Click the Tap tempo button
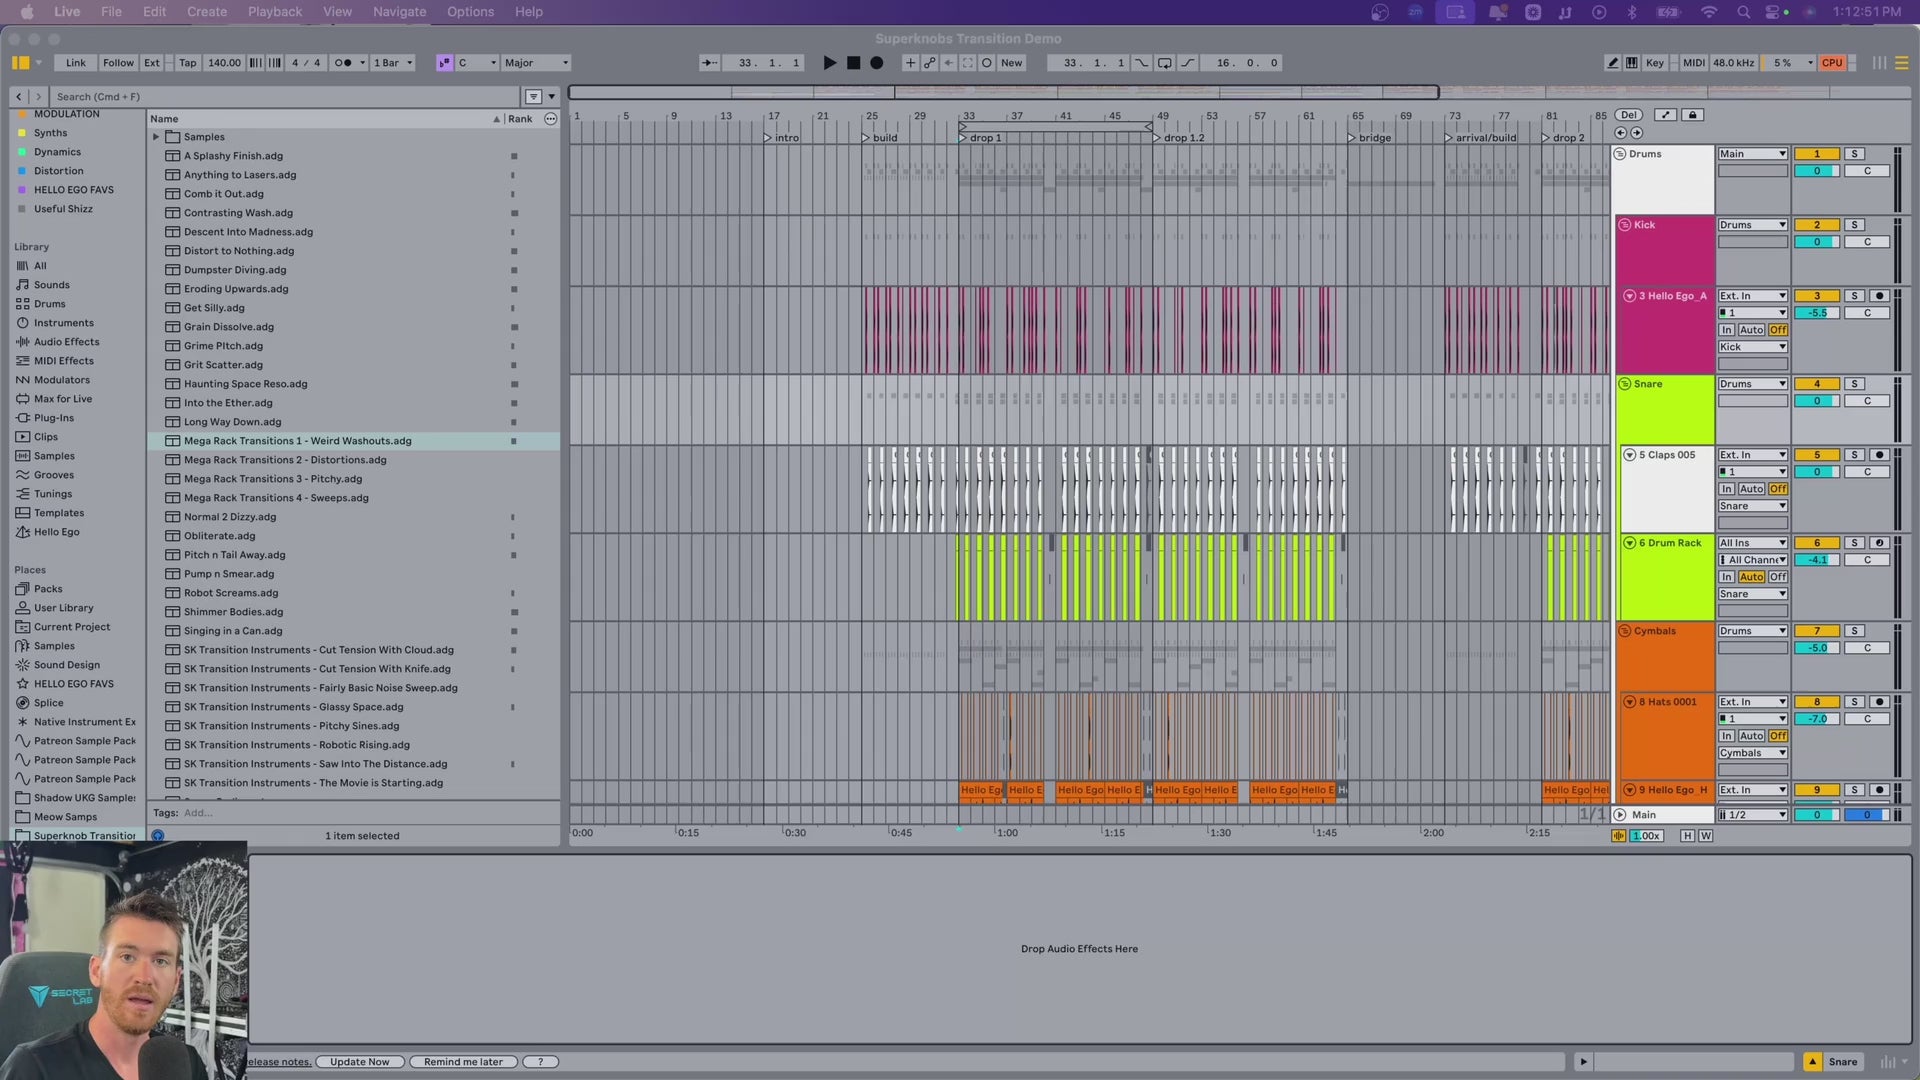The width and height of the screenshot is (1920, 1080). pos(187,63)
